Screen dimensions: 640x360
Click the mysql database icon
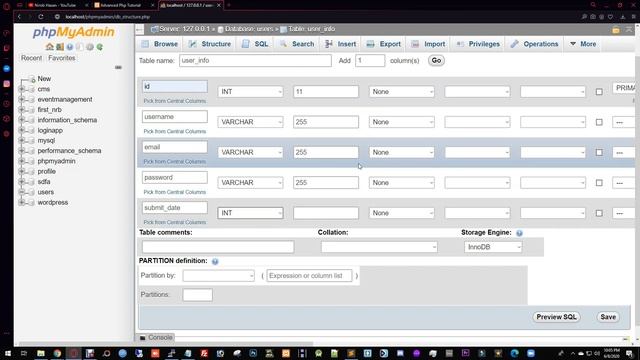point(31,140)
